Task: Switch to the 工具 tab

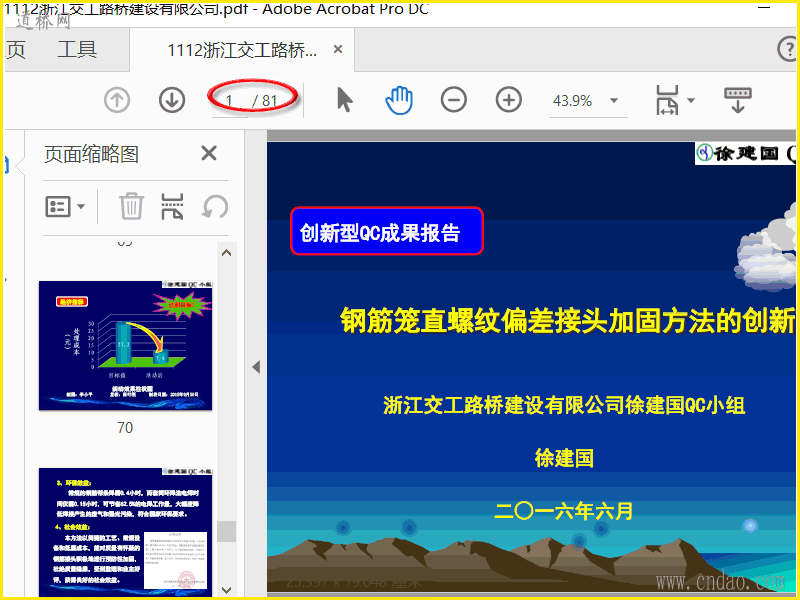Action: 78,50
